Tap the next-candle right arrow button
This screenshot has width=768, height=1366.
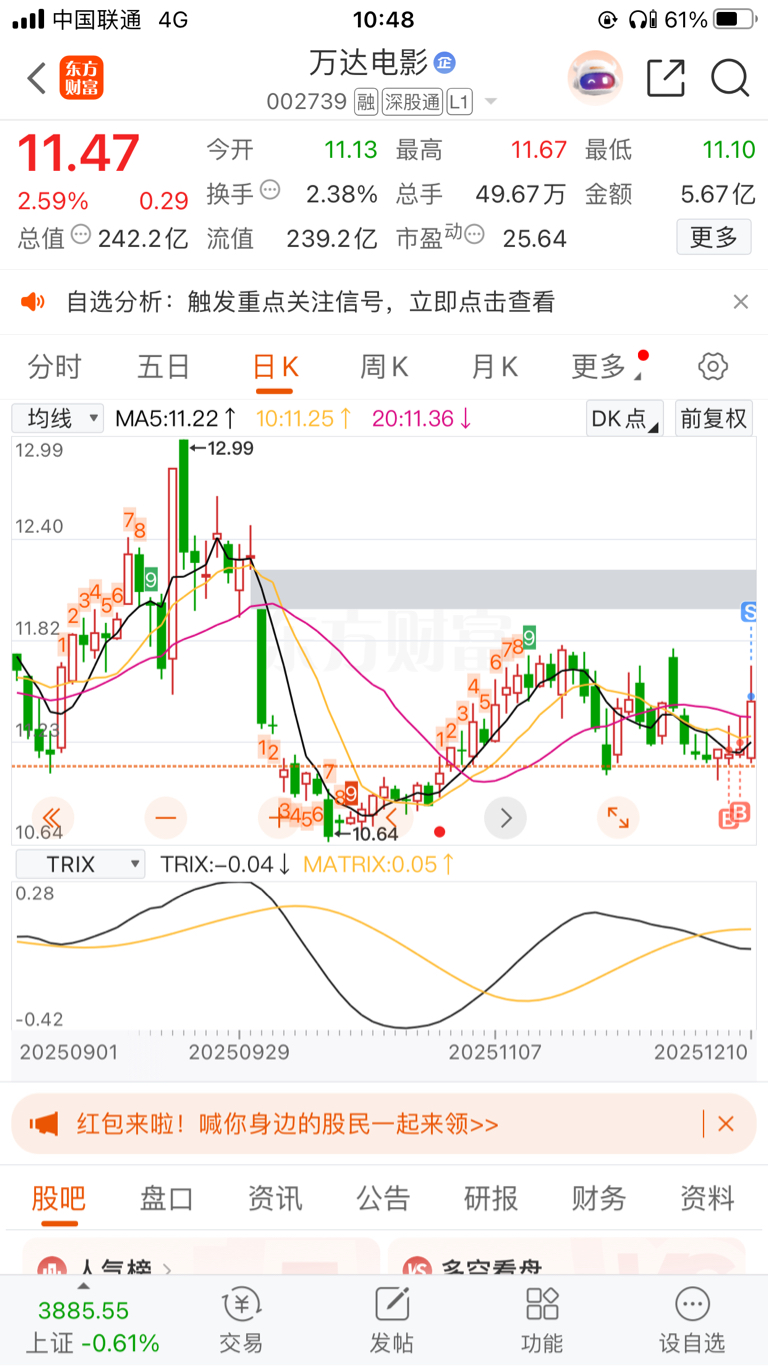click(505, 818)
